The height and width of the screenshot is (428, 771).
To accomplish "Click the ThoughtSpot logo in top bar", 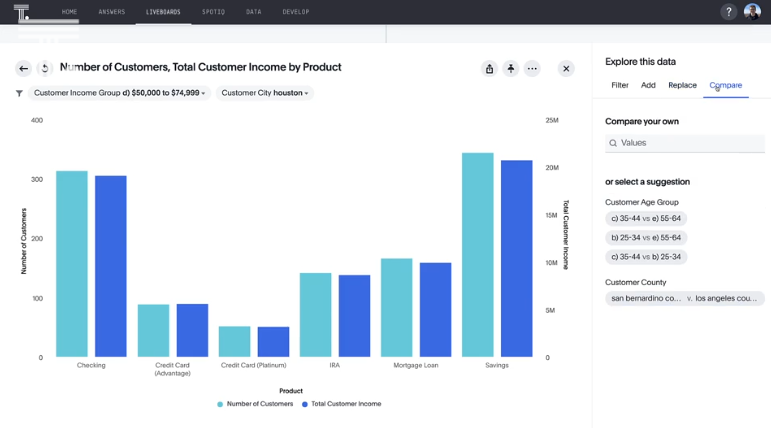I will click(21, 12).
